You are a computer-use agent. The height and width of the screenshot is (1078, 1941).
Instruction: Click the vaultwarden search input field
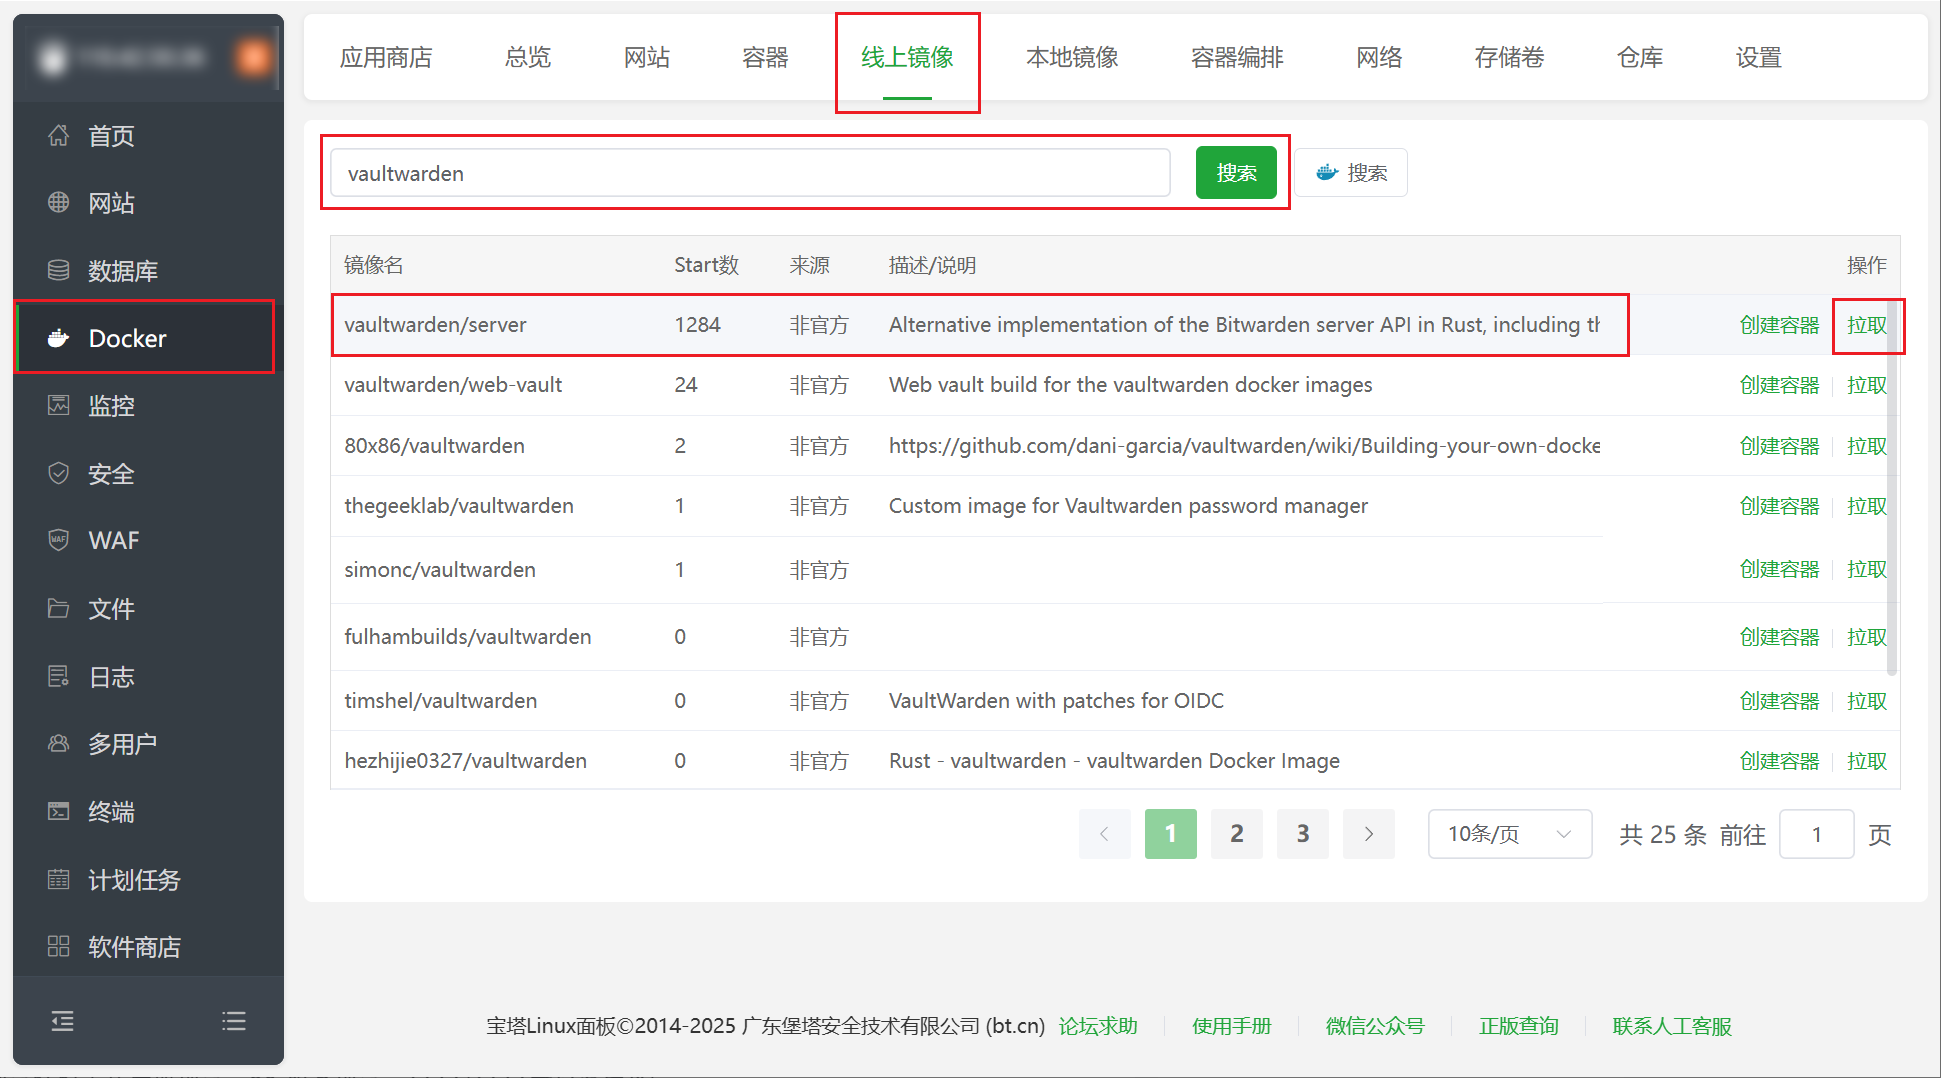(x=748, y=172)
